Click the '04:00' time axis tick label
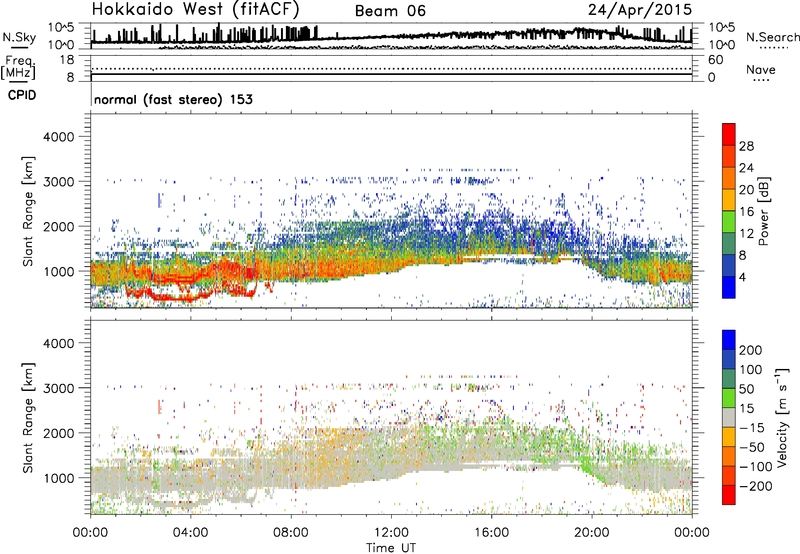Image resolution: width=800 pixels, height=554 pixels. [190, 533]
